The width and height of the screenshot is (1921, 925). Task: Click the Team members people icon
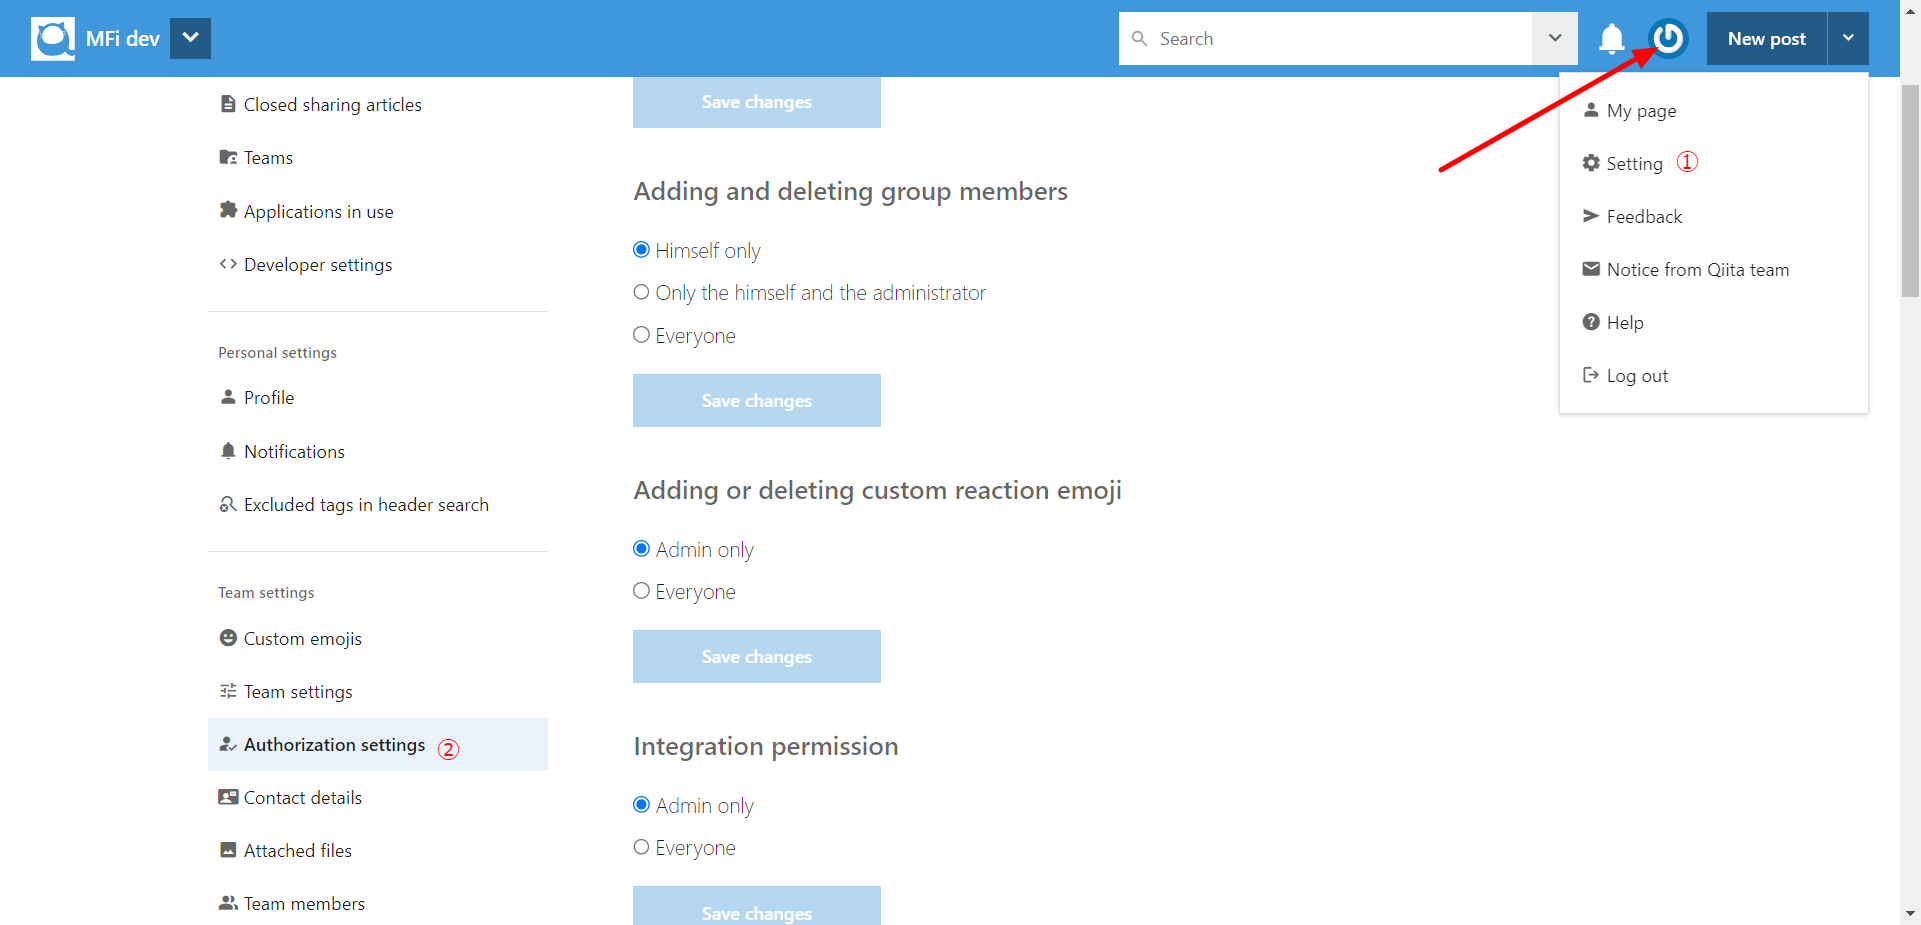pyautogui.click(x=228, y=903)
